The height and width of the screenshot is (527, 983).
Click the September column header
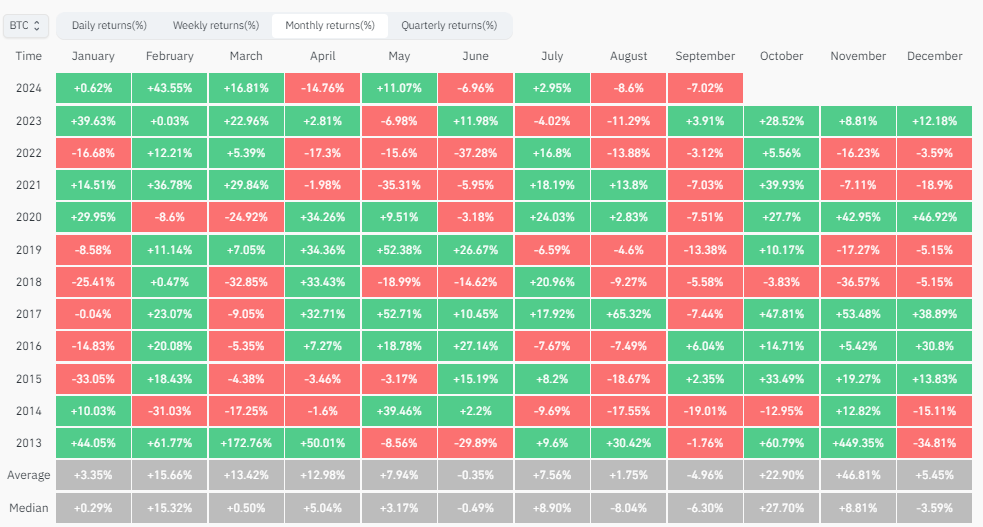[x=705, y=57]
